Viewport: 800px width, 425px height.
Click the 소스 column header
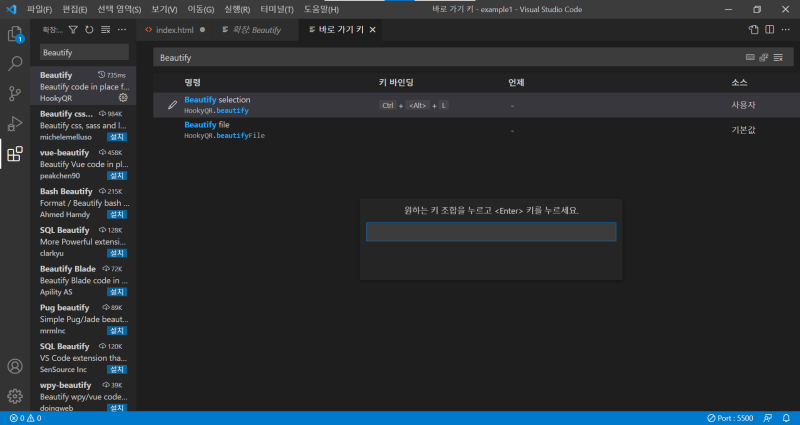click(739, 82)
